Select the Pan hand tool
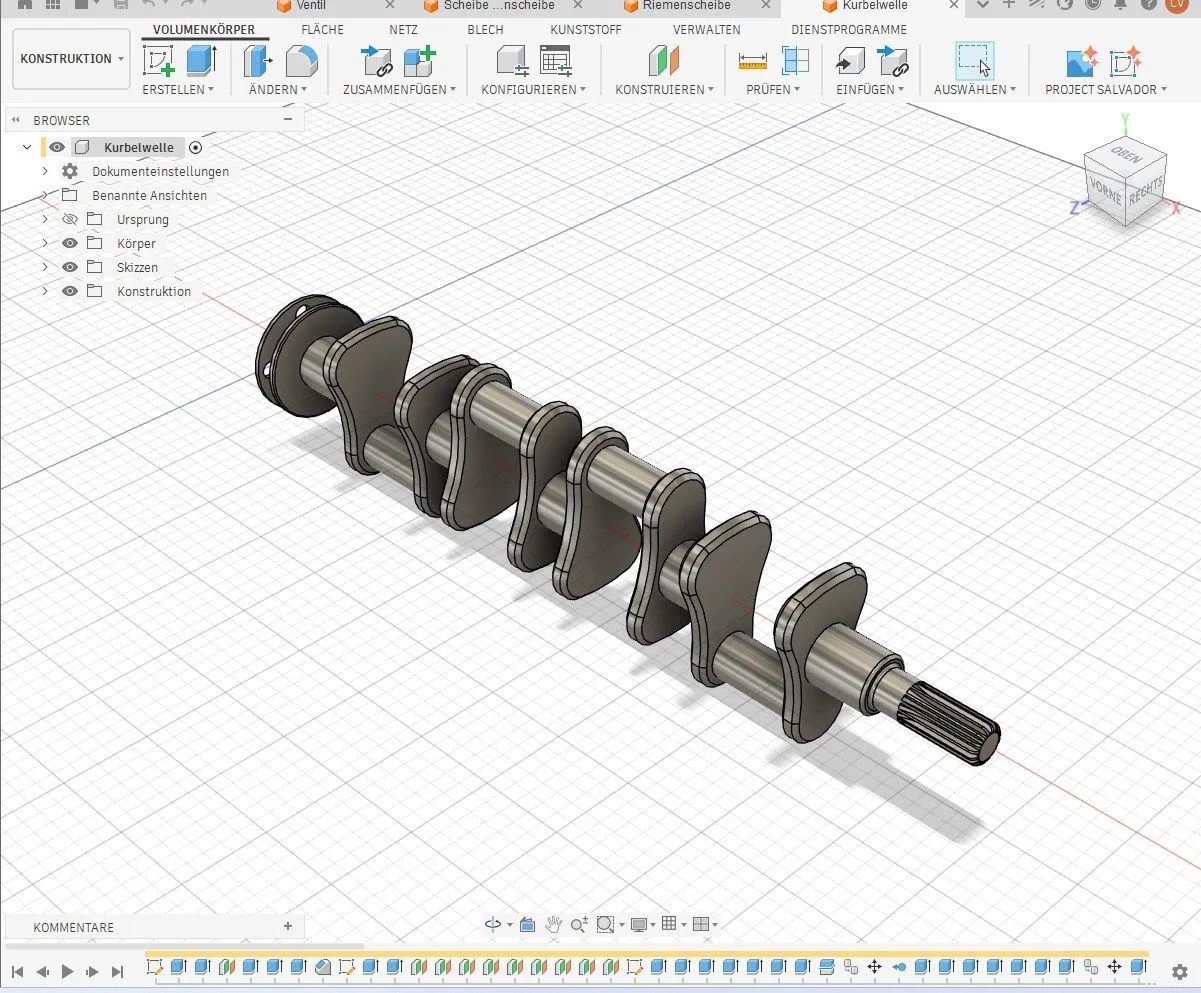The image size is (1201, 993). [553, 924]
